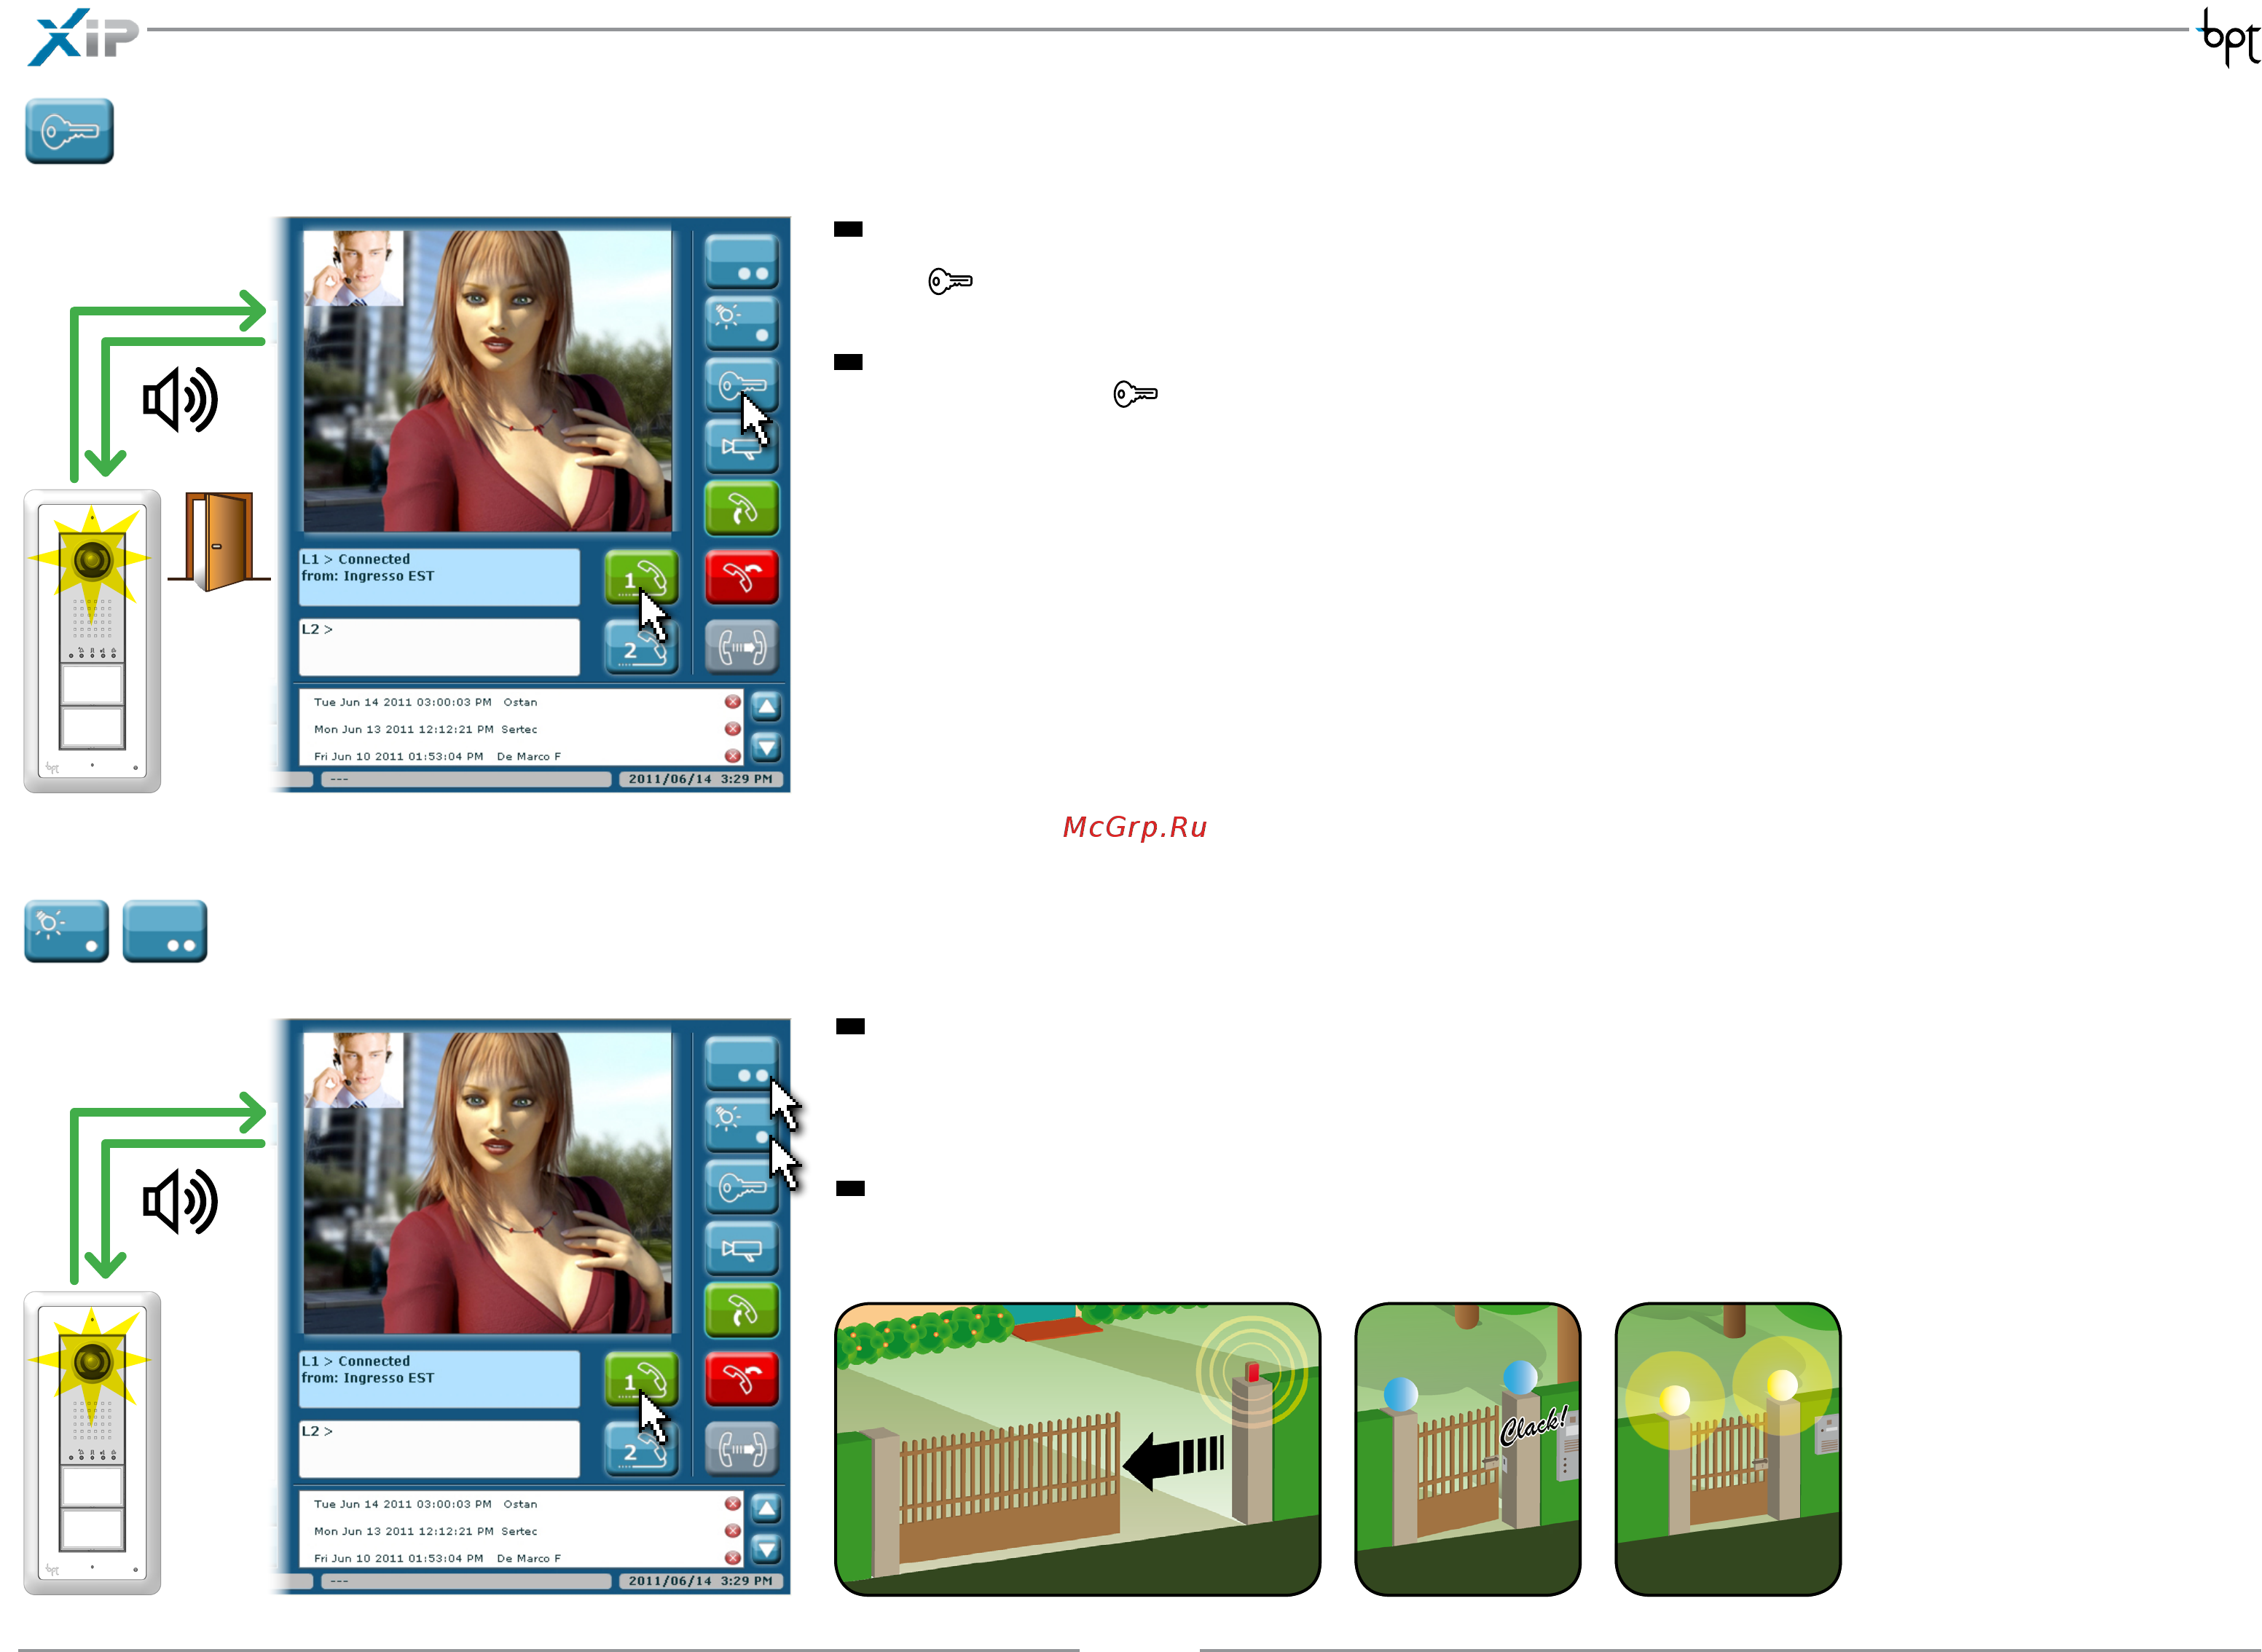Click the '2011/06/14 3:29 PM' status clock in the upper screenshot

tap(700, 779)
